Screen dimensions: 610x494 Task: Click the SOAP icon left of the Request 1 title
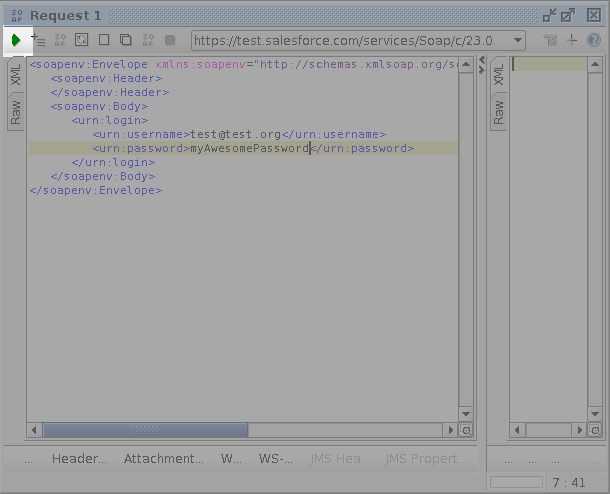pyautogui.click(x=17, y=16)
